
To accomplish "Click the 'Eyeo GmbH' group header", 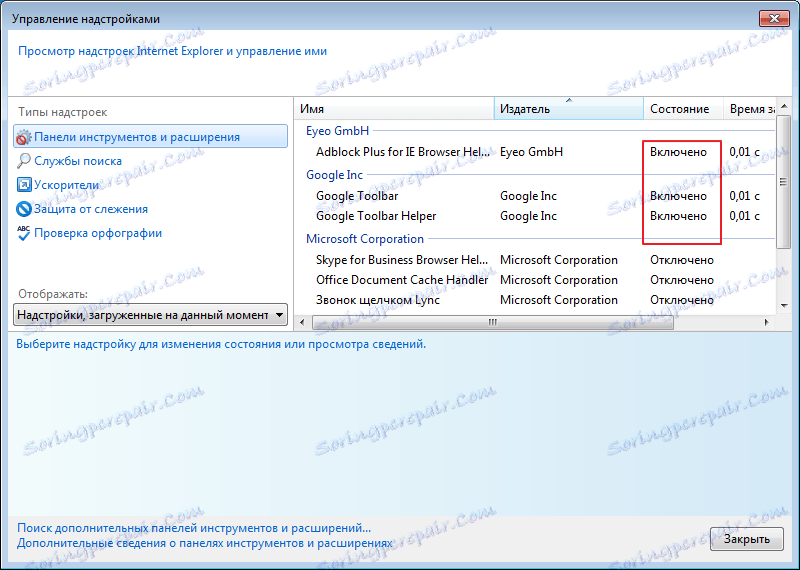I will pyautogui.click(x=337, y=131).
